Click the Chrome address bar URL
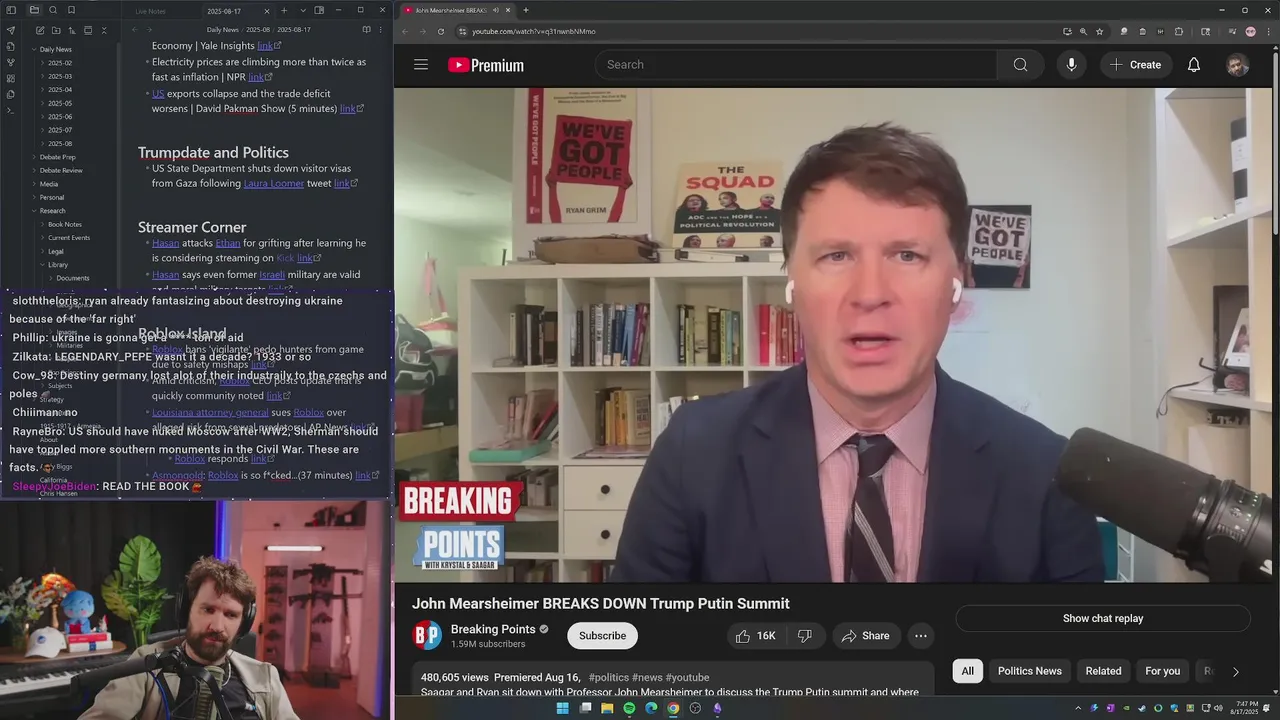 [534, 31]
